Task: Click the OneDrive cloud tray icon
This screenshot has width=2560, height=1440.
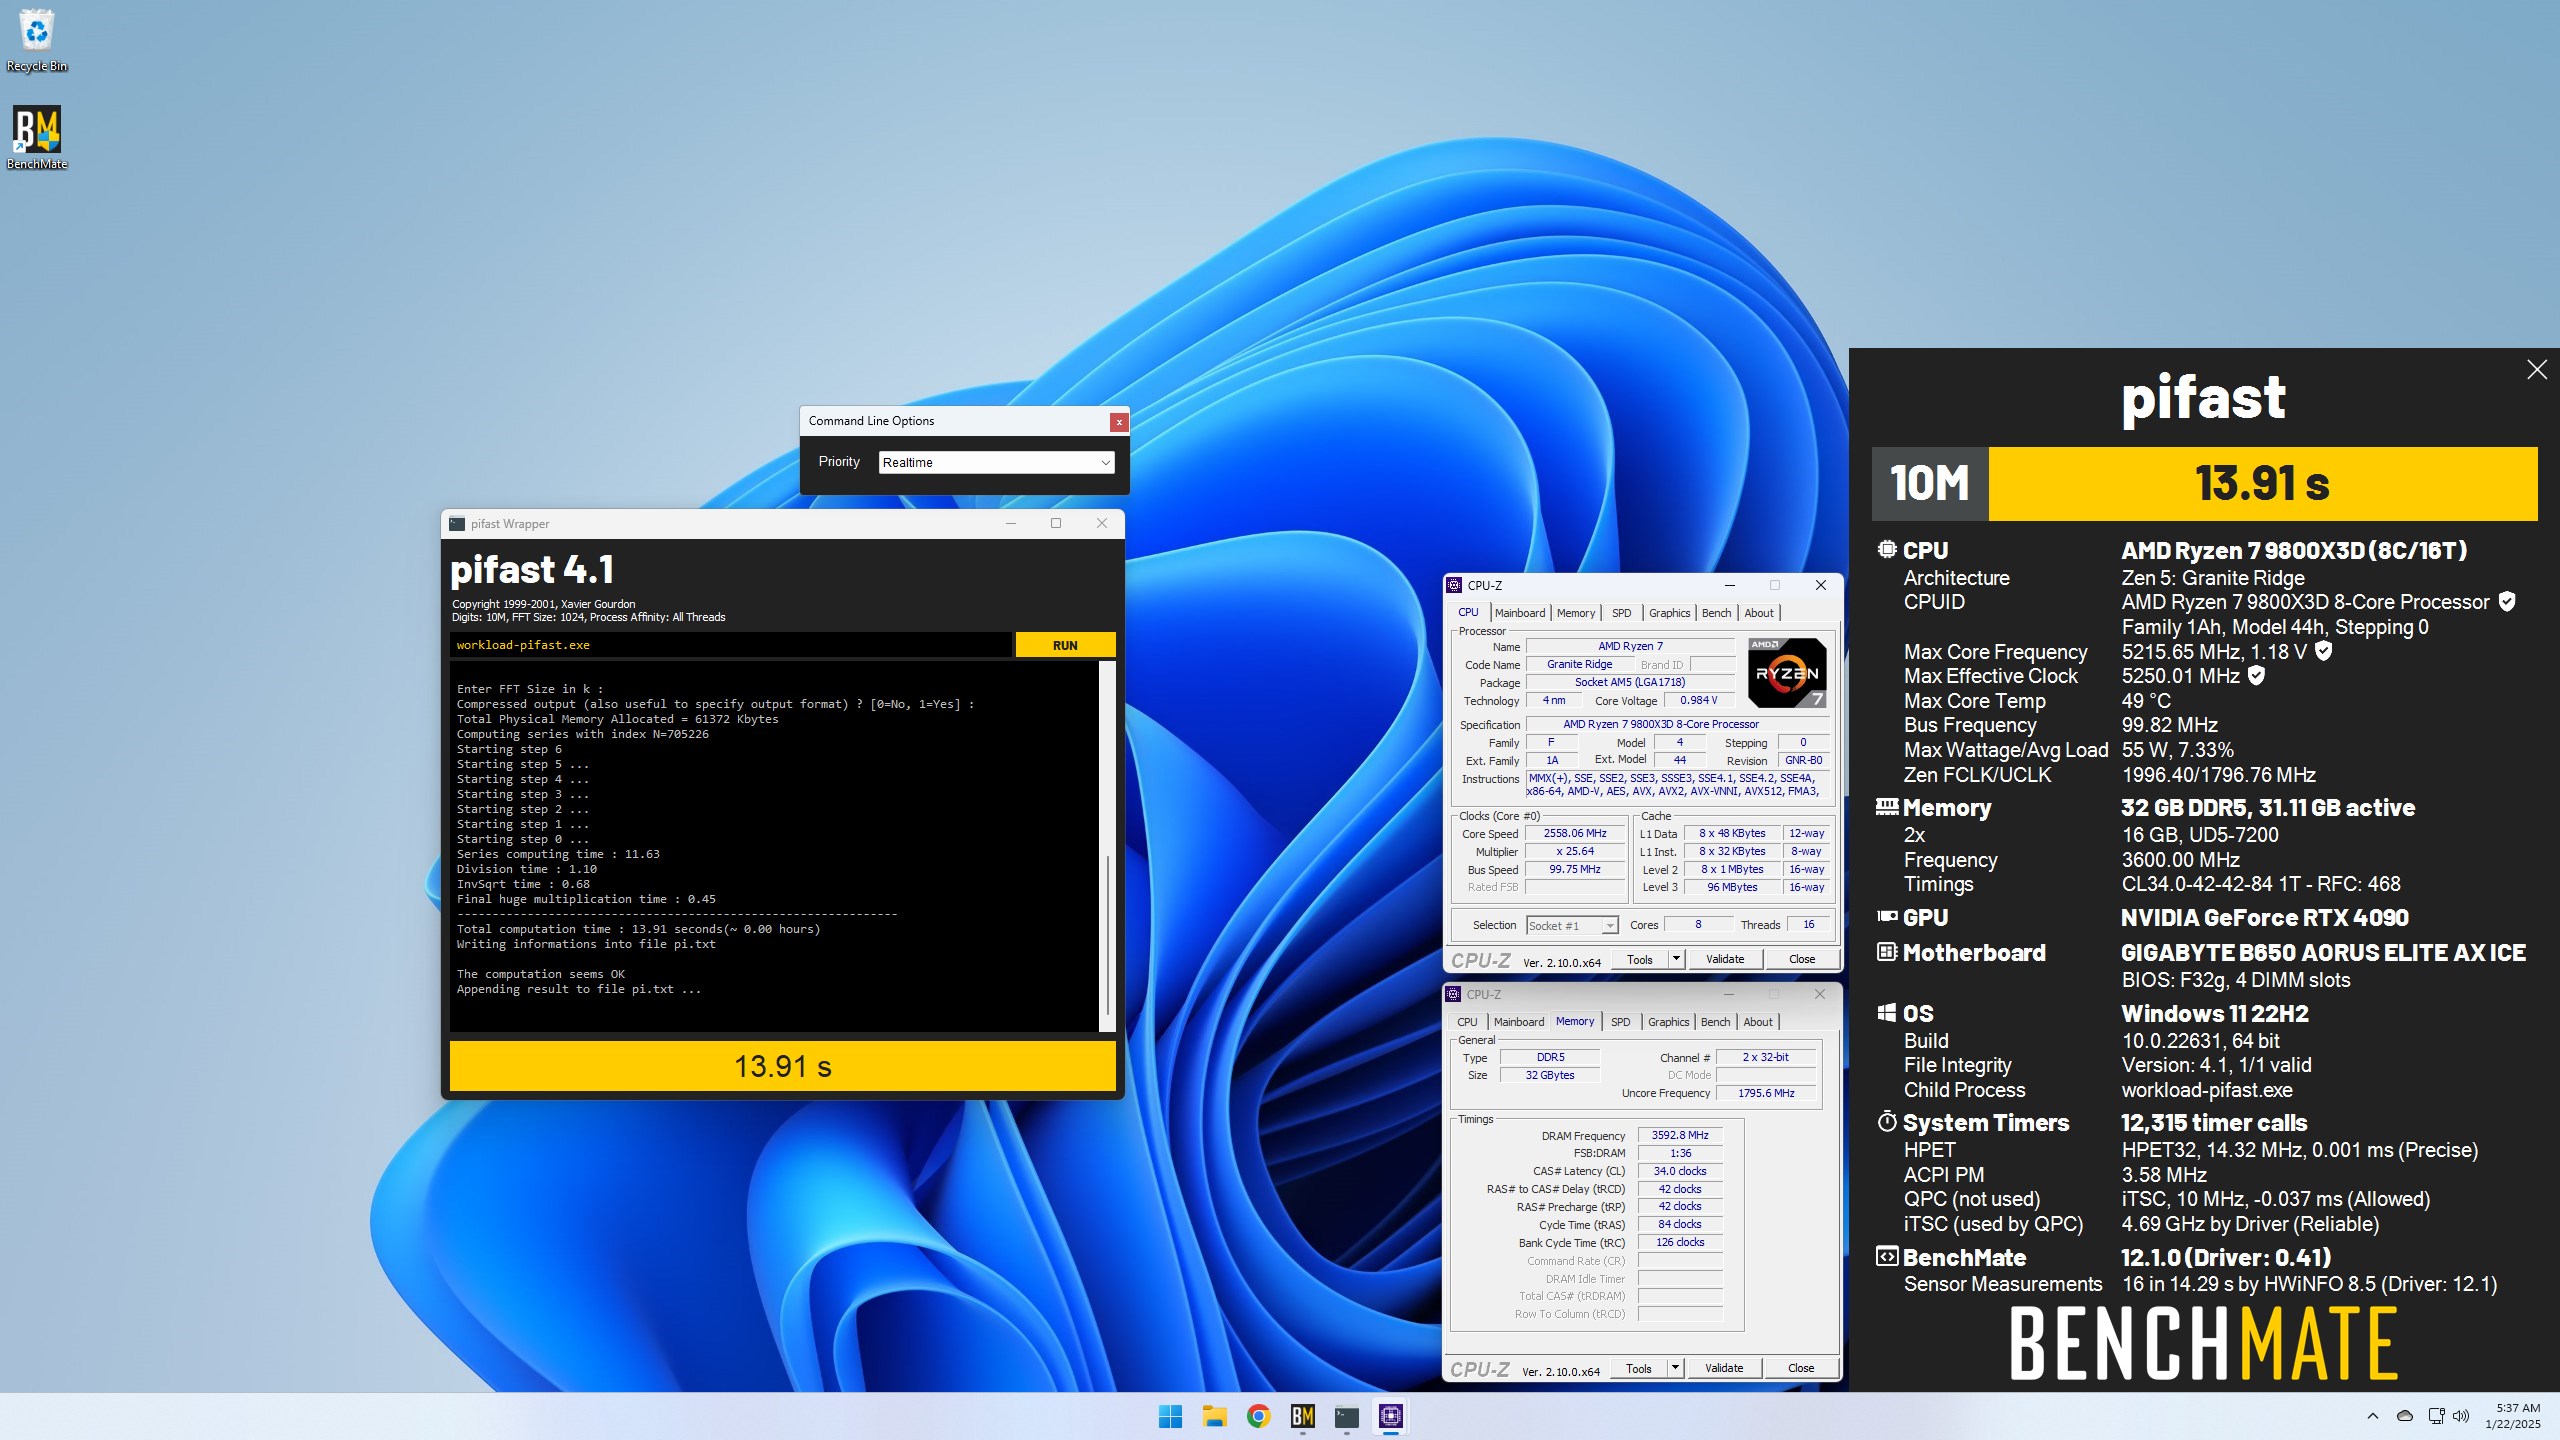Action: pyautogui.click(x=2405, y=1416)
